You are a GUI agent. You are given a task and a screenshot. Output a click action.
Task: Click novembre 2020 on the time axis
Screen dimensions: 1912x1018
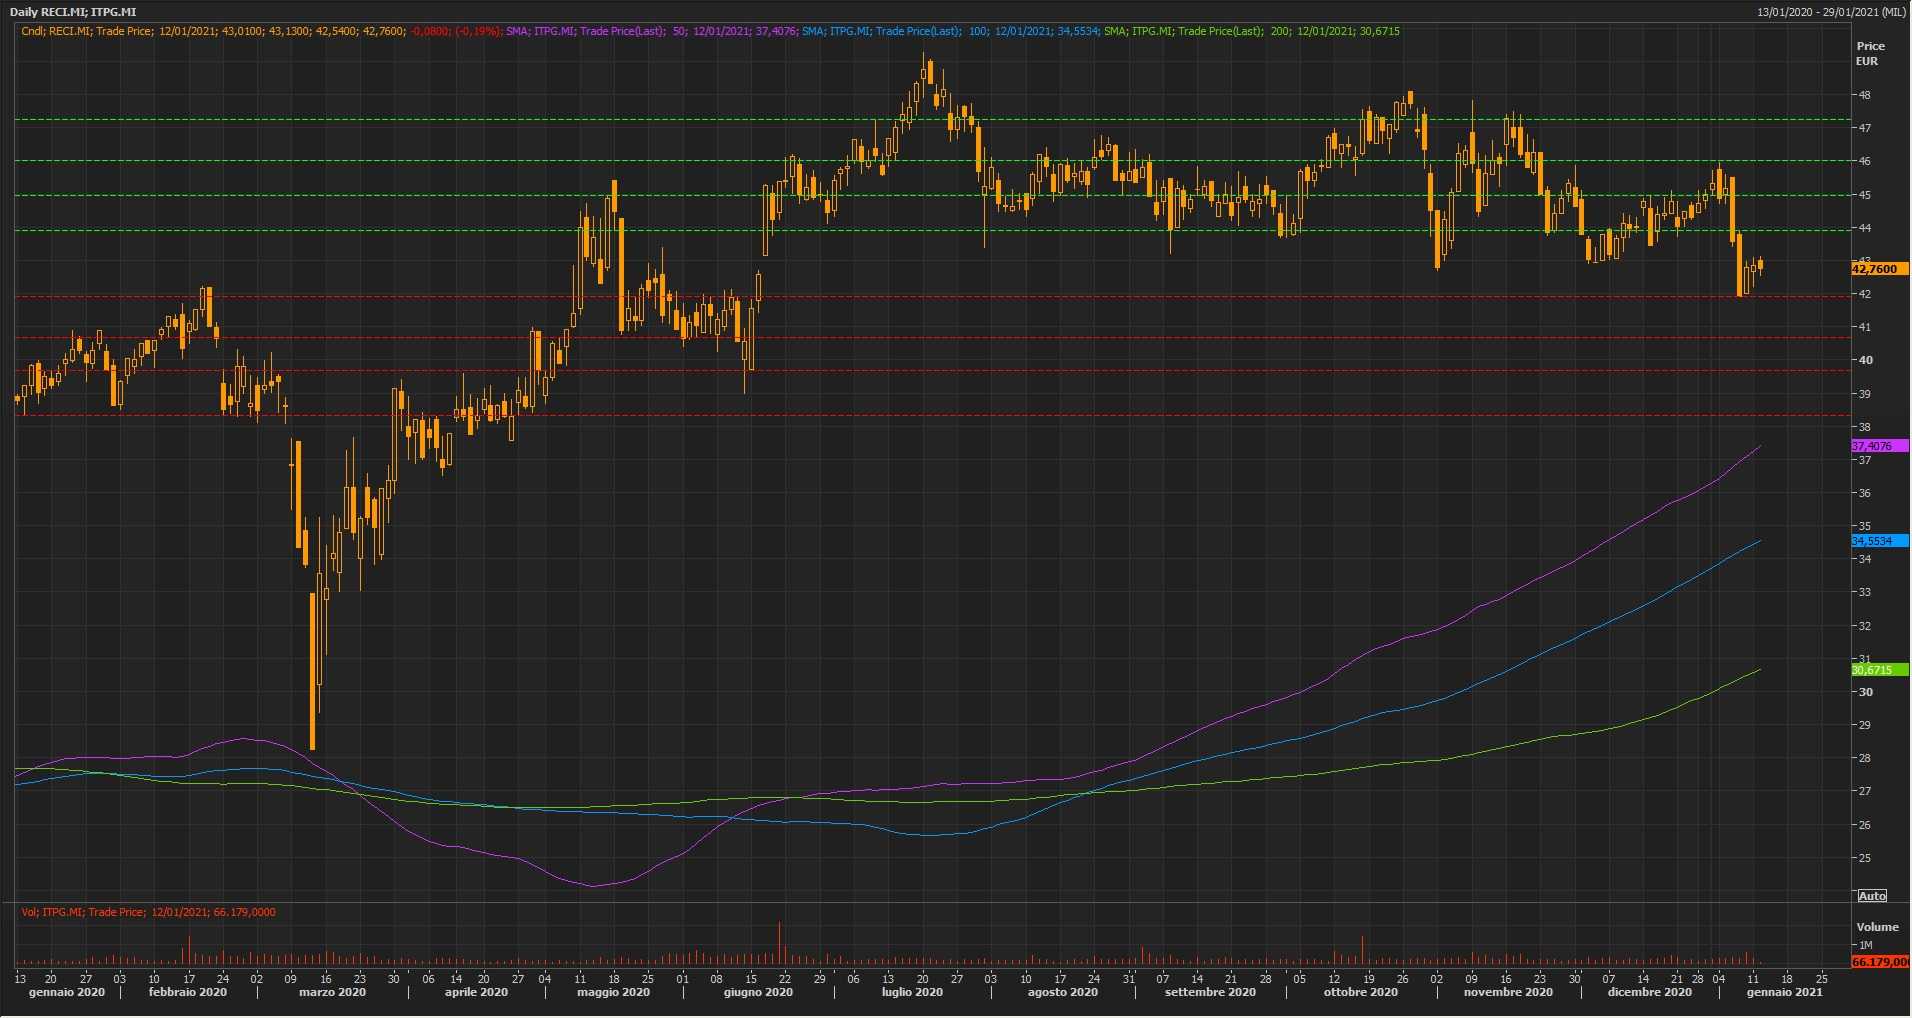pos(1508,992)
